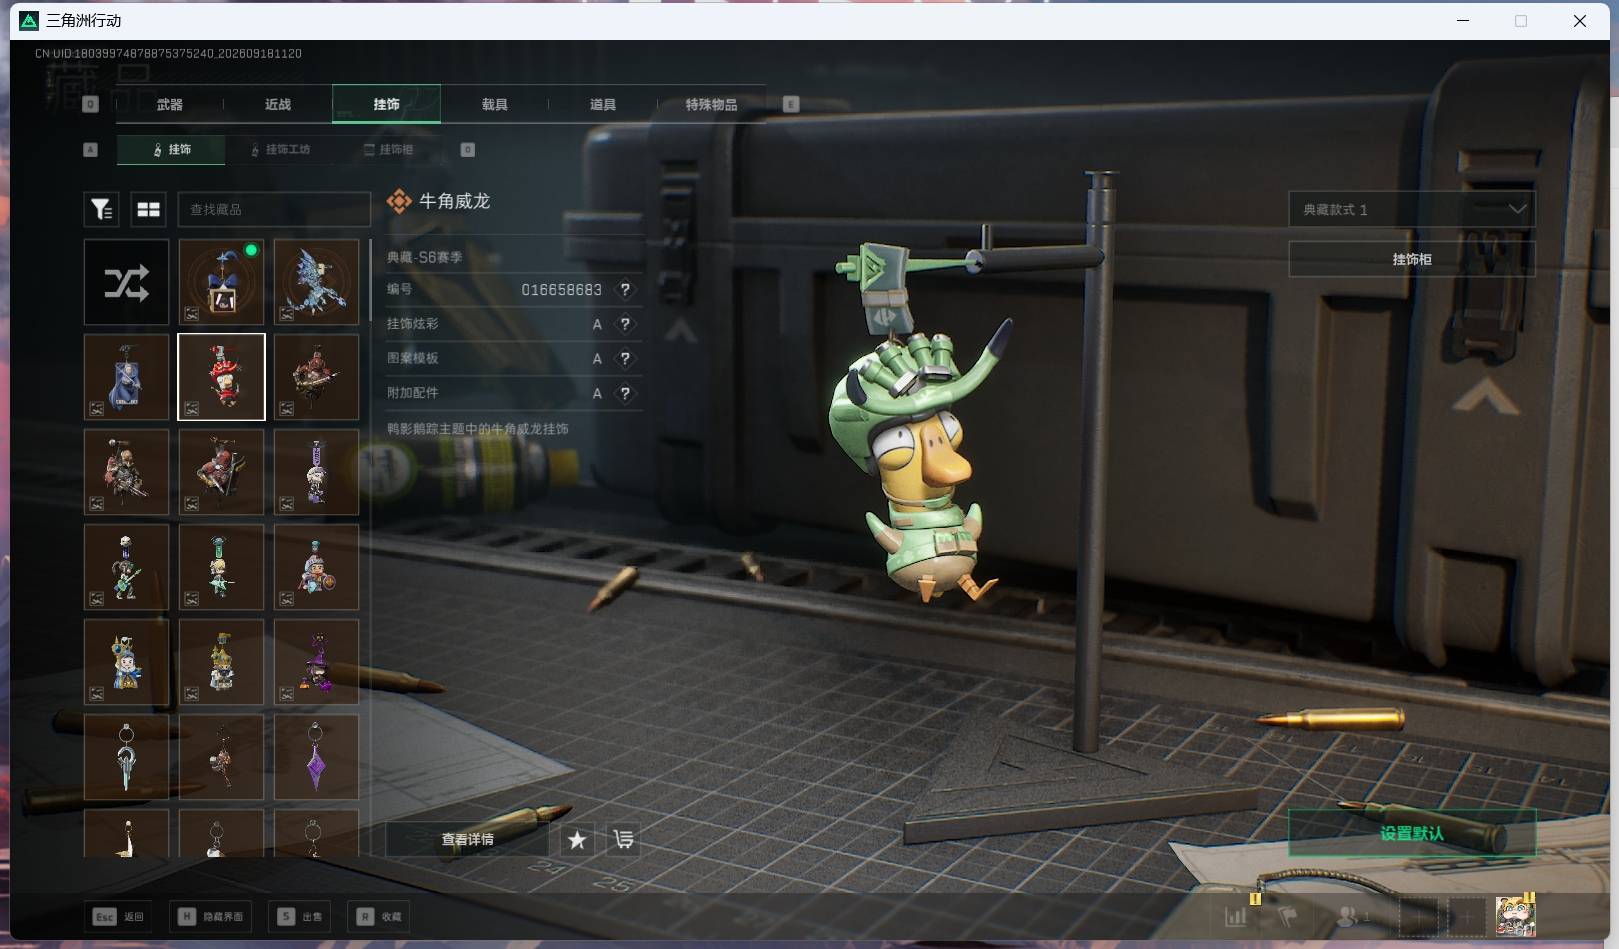Select the silver blade keyring charm
The width and height of the screenshot is (1619, 949).
(126, 757)
